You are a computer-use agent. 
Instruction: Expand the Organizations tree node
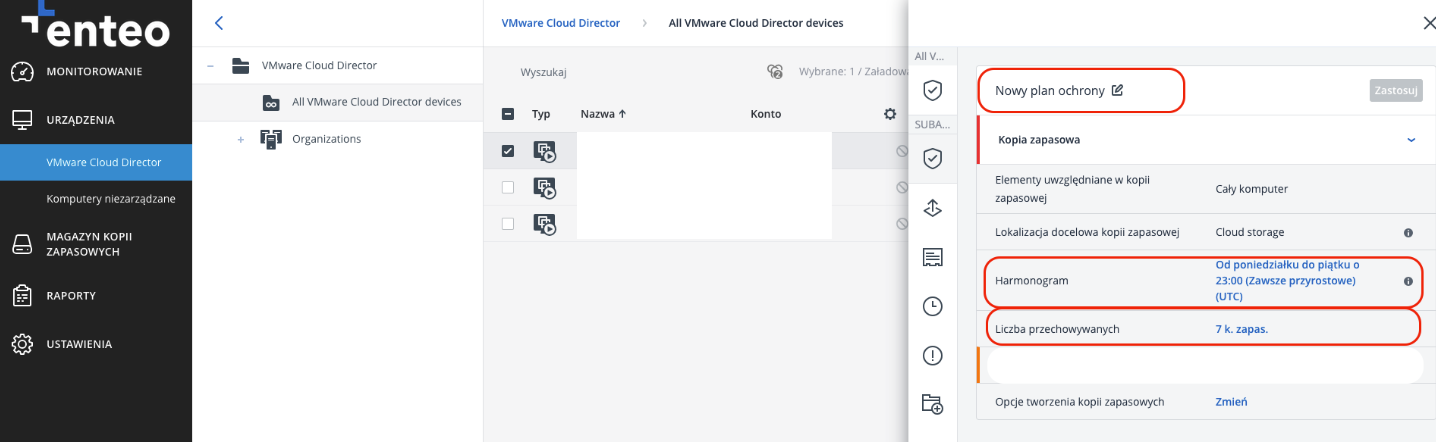pyautogui.click(x=240, y=139)
